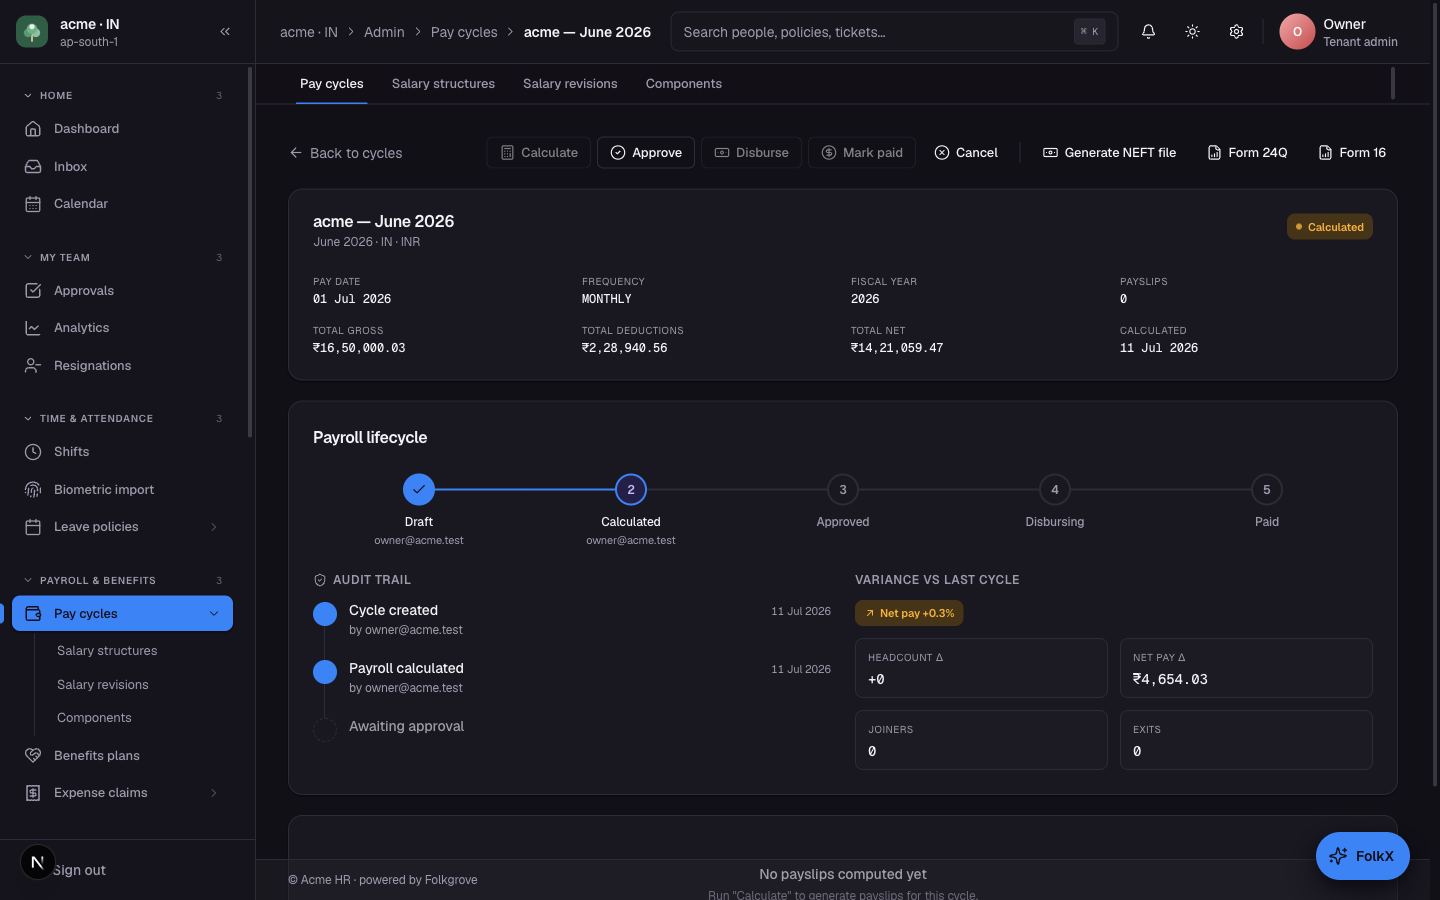Go to Approvals page
The image size is (1440, 900).
tap(122, 291)
